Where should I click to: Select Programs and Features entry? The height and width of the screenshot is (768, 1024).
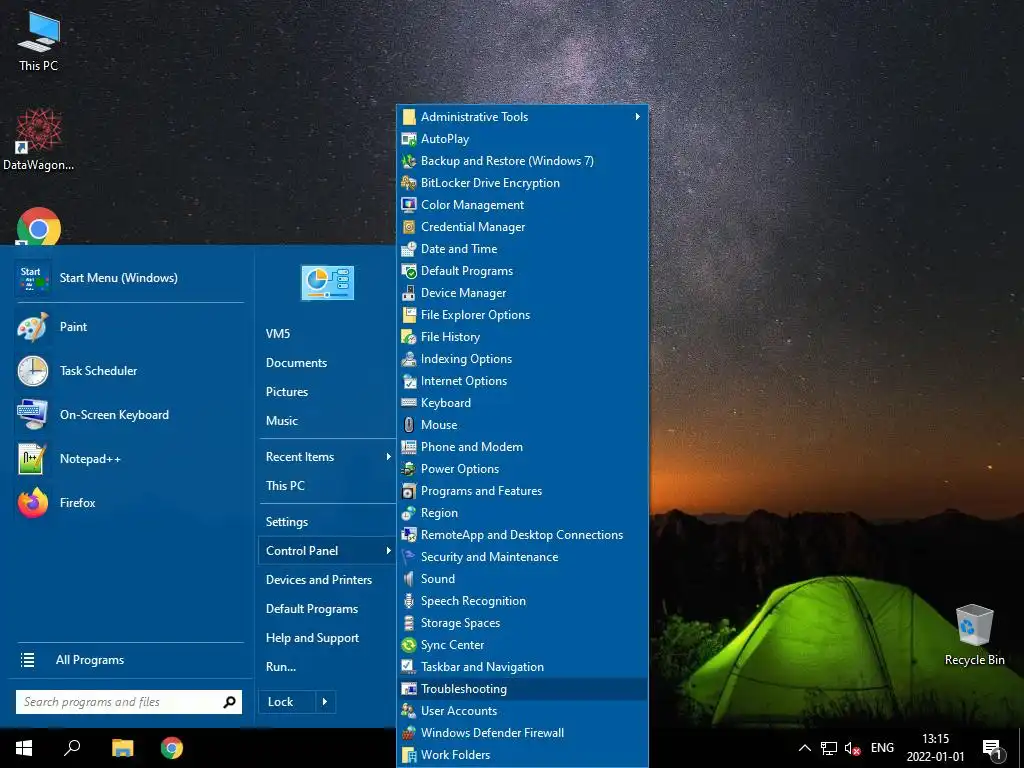522,491
